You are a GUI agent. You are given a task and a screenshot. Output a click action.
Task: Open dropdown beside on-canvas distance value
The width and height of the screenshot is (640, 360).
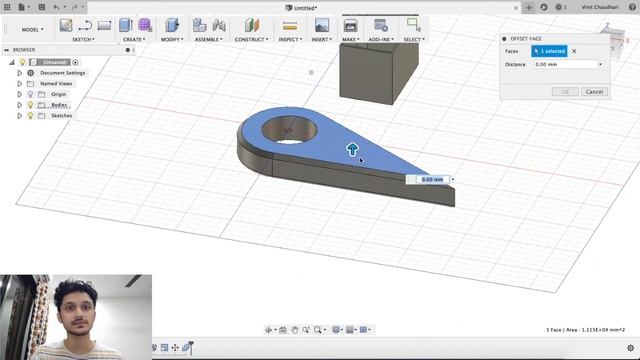(x=453, y=180)
